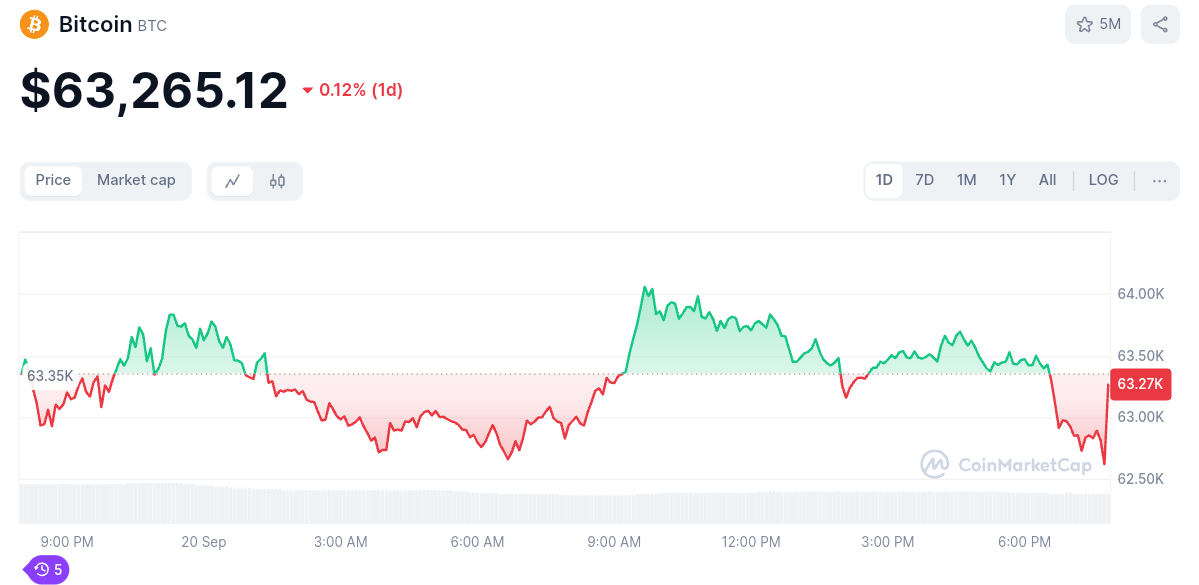The image size is (1199, 585).
Task: Enable logarithmic scale with LOG
Action: pos(1103,180)
